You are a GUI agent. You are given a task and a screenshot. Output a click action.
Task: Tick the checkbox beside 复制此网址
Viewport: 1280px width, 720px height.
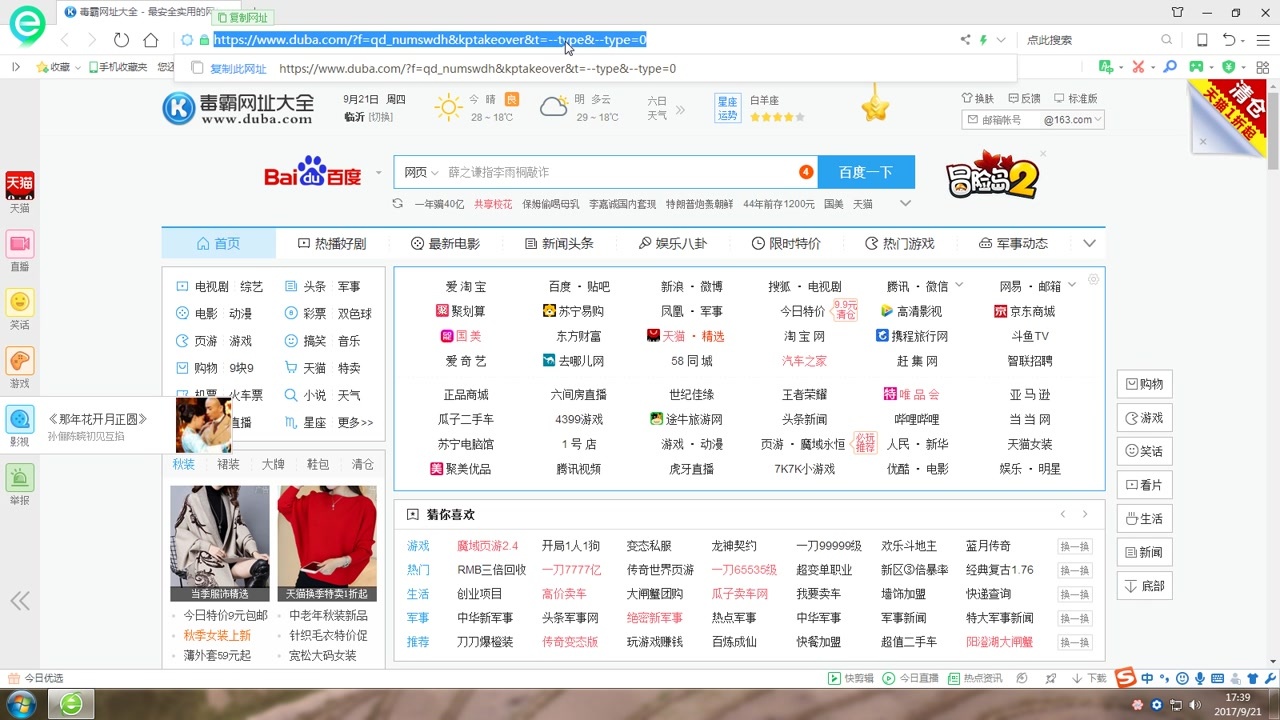pos(197,69)
